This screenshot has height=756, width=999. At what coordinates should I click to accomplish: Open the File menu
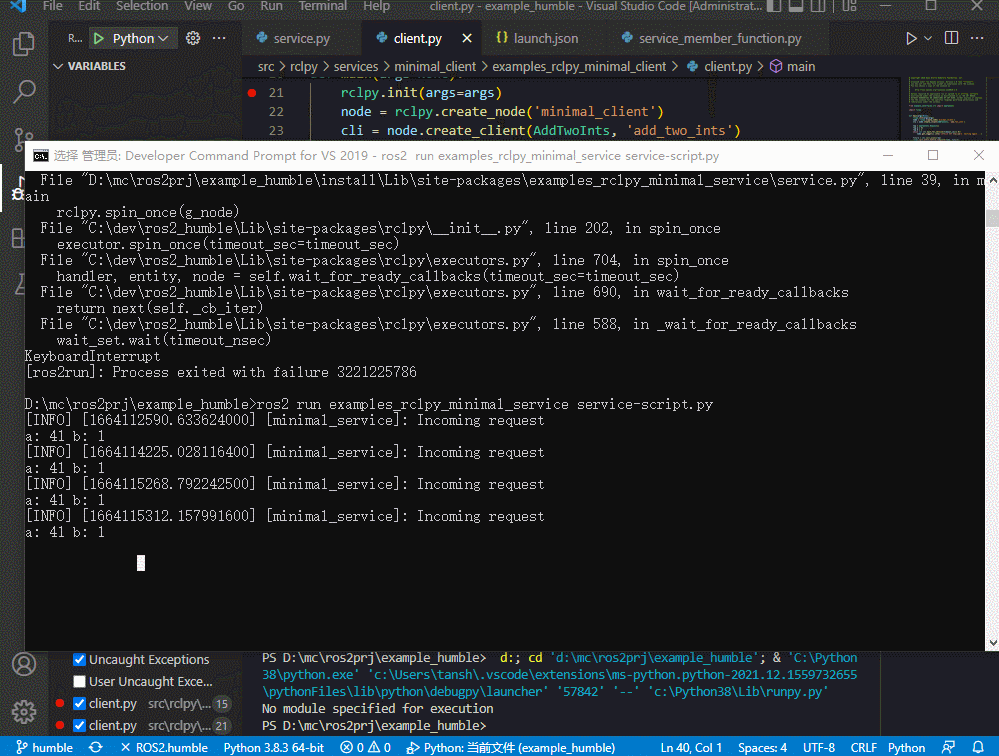point(52,6)
